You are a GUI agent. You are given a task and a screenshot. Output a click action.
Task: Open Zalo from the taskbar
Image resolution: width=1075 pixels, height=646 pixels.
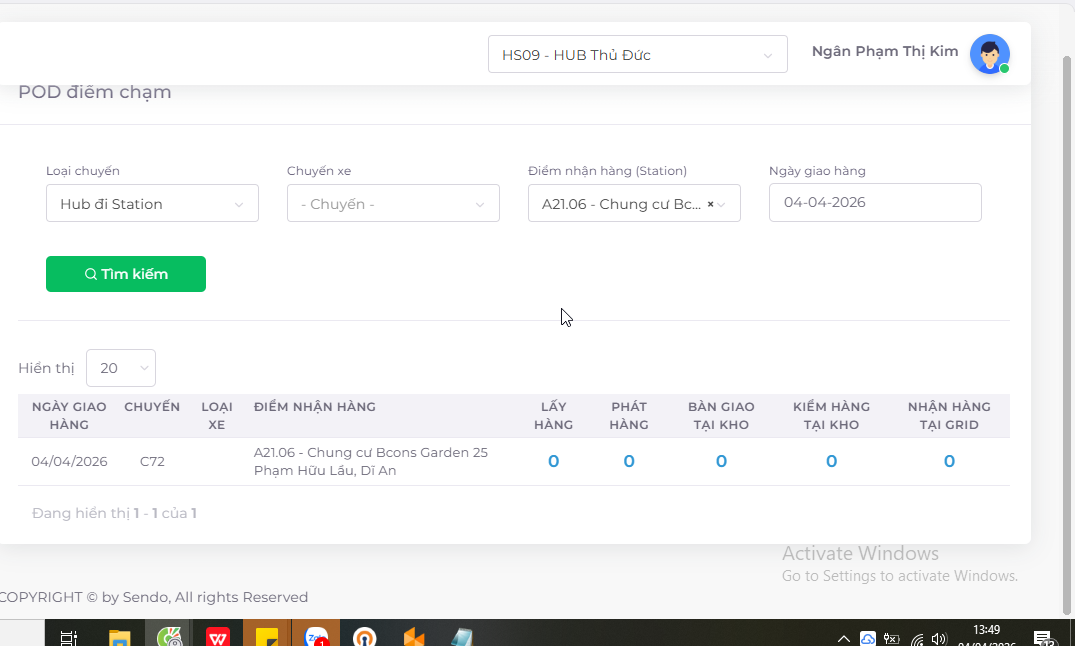click(x=316, y=636)
